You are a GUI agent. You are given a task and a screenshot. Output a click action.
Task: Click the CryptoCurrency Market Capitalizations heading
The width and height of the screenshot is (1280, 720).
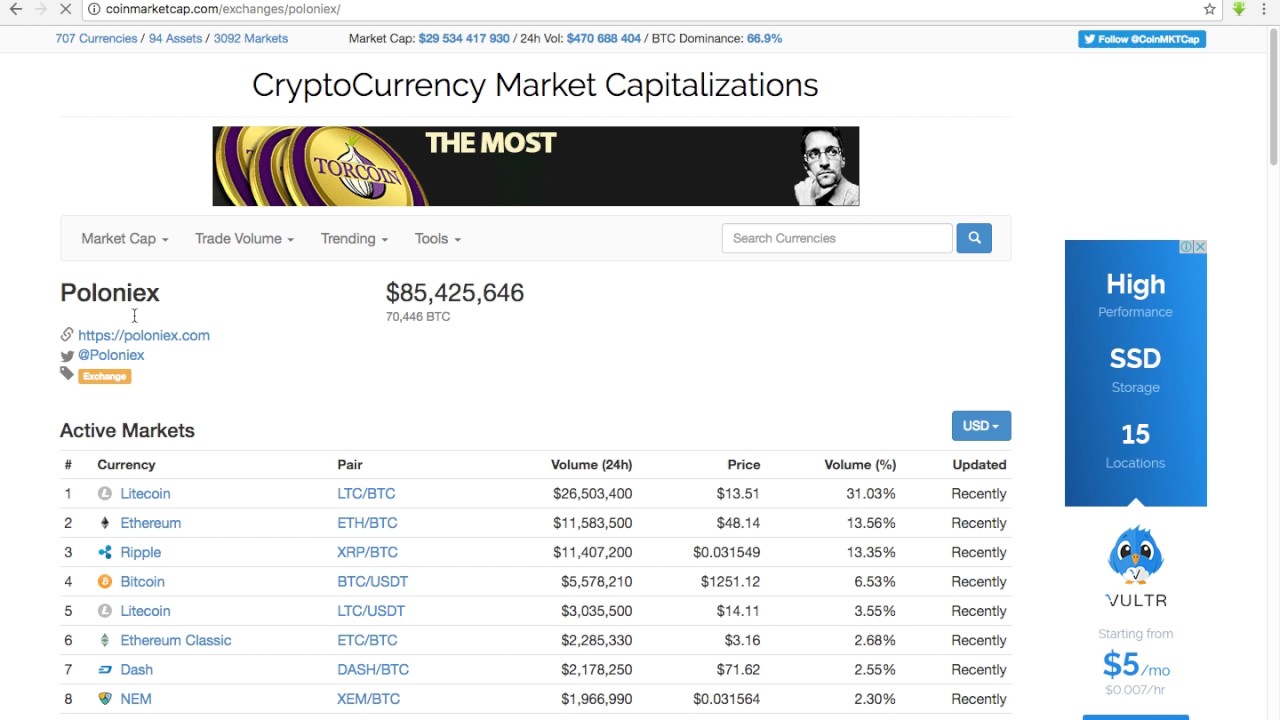coord(535,85)
